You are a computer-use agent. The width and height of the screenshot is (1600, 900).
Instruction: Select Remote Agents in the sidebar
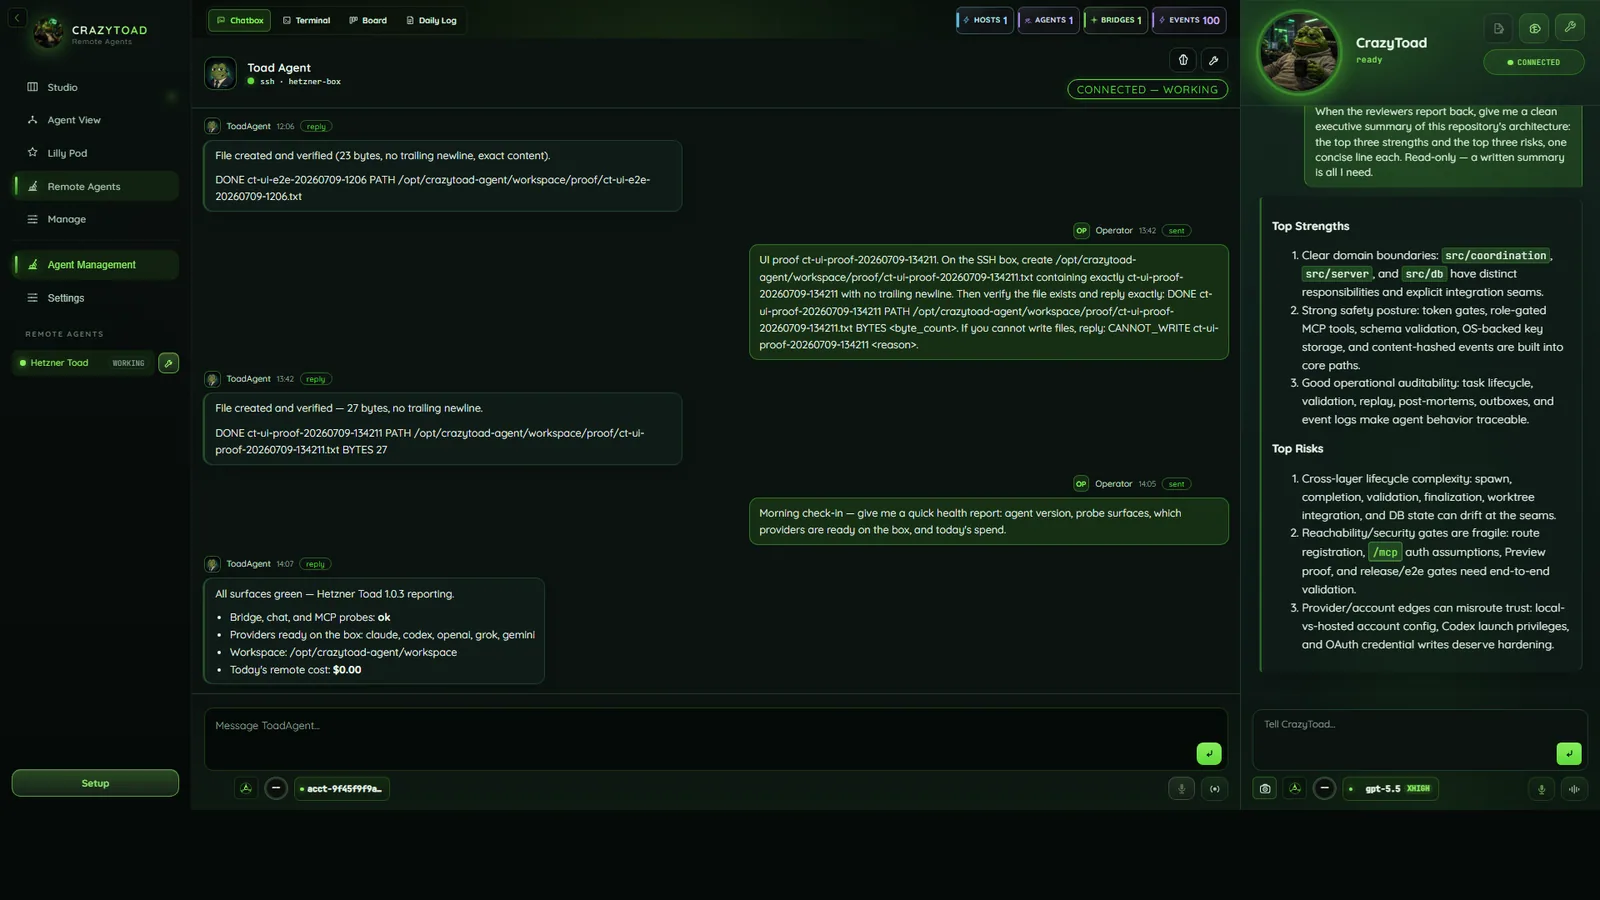(95, 186)
